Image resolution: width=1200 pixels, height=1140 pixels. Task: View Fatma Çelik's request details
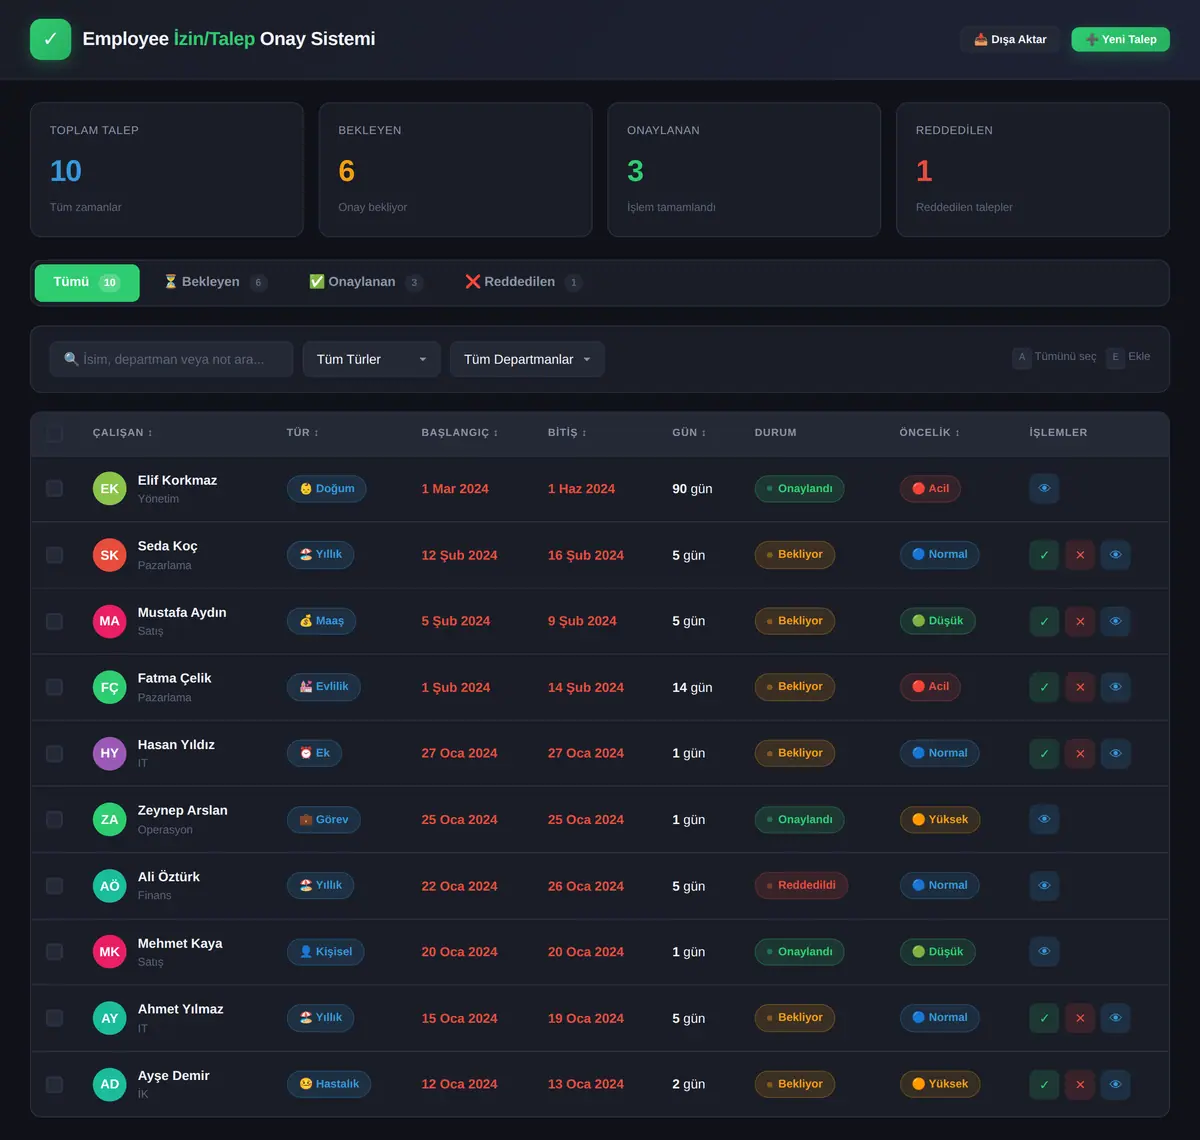coord(1116,687)
